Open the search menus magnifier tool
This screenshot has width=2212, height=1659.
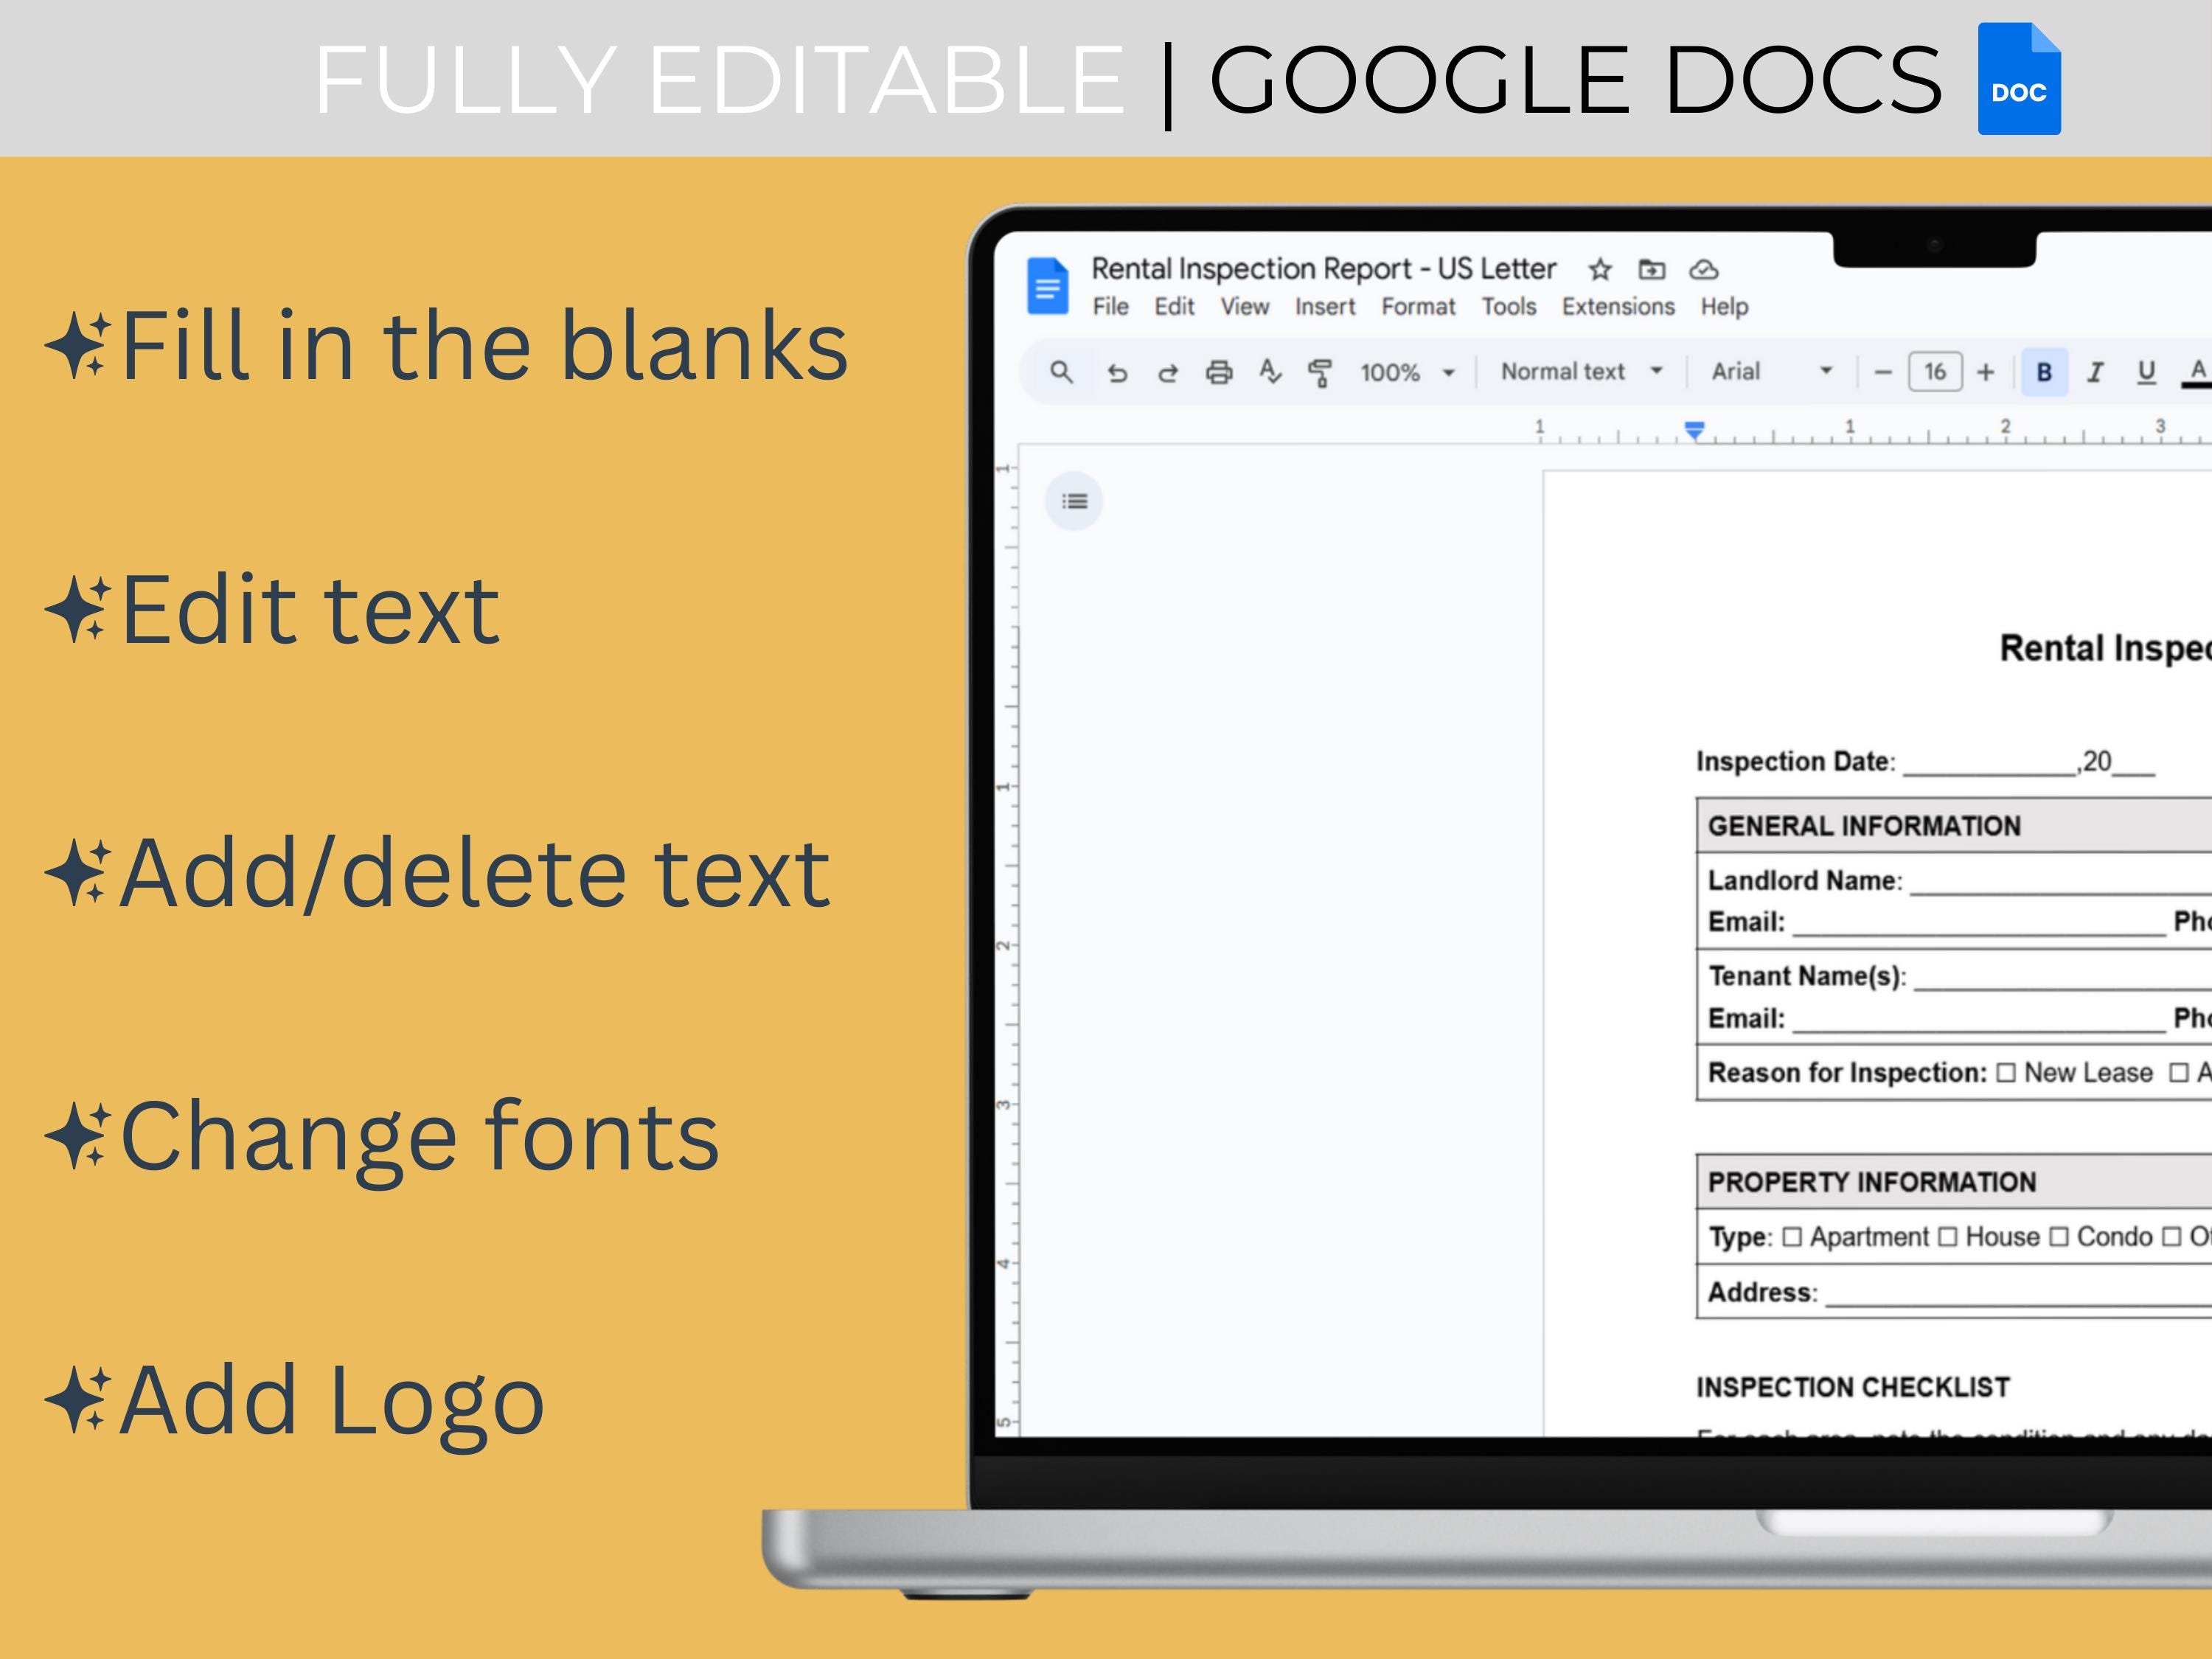coord(1061,372)
